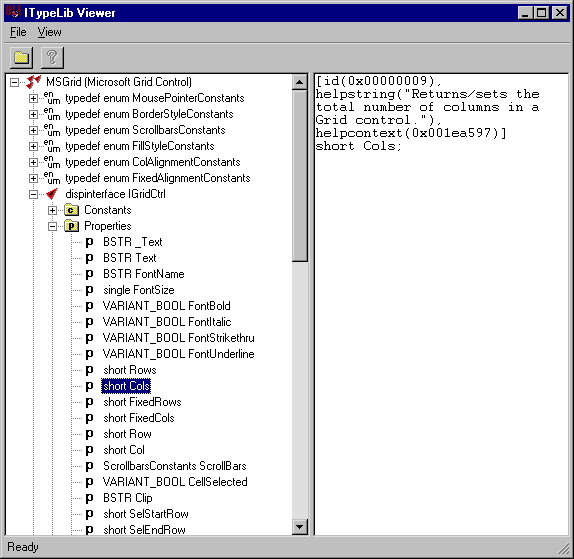This screenshot has height=559, width=574.
Task: Click the help question mark toolbar button
Action: click(52, 57)
